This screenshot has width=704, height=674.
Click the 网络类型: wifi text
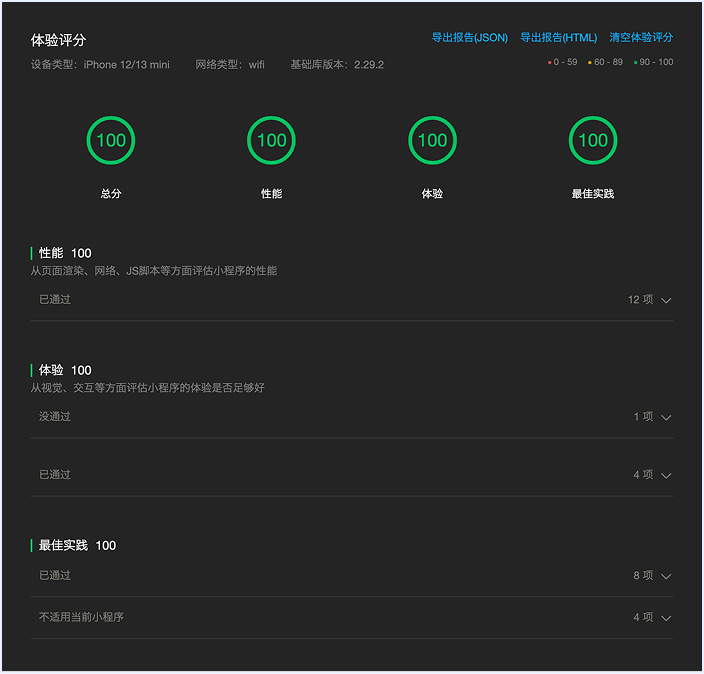pos(230,65)
